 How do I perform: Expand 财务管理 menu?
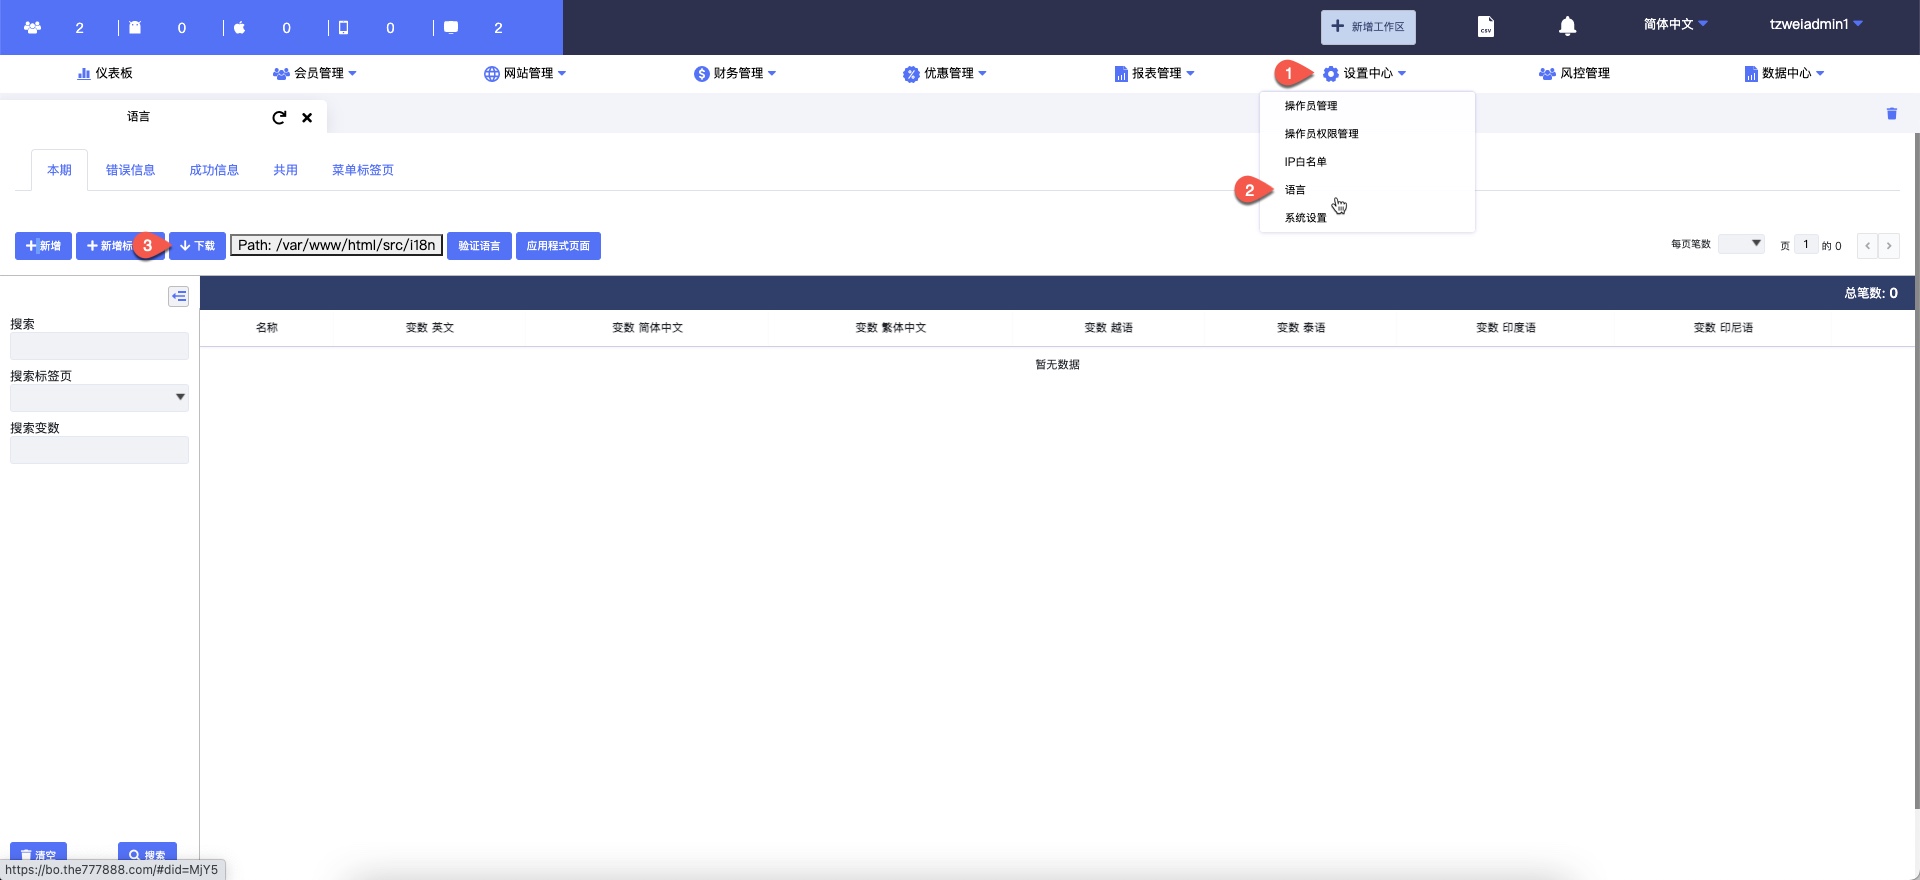click(x=735, y=73)
